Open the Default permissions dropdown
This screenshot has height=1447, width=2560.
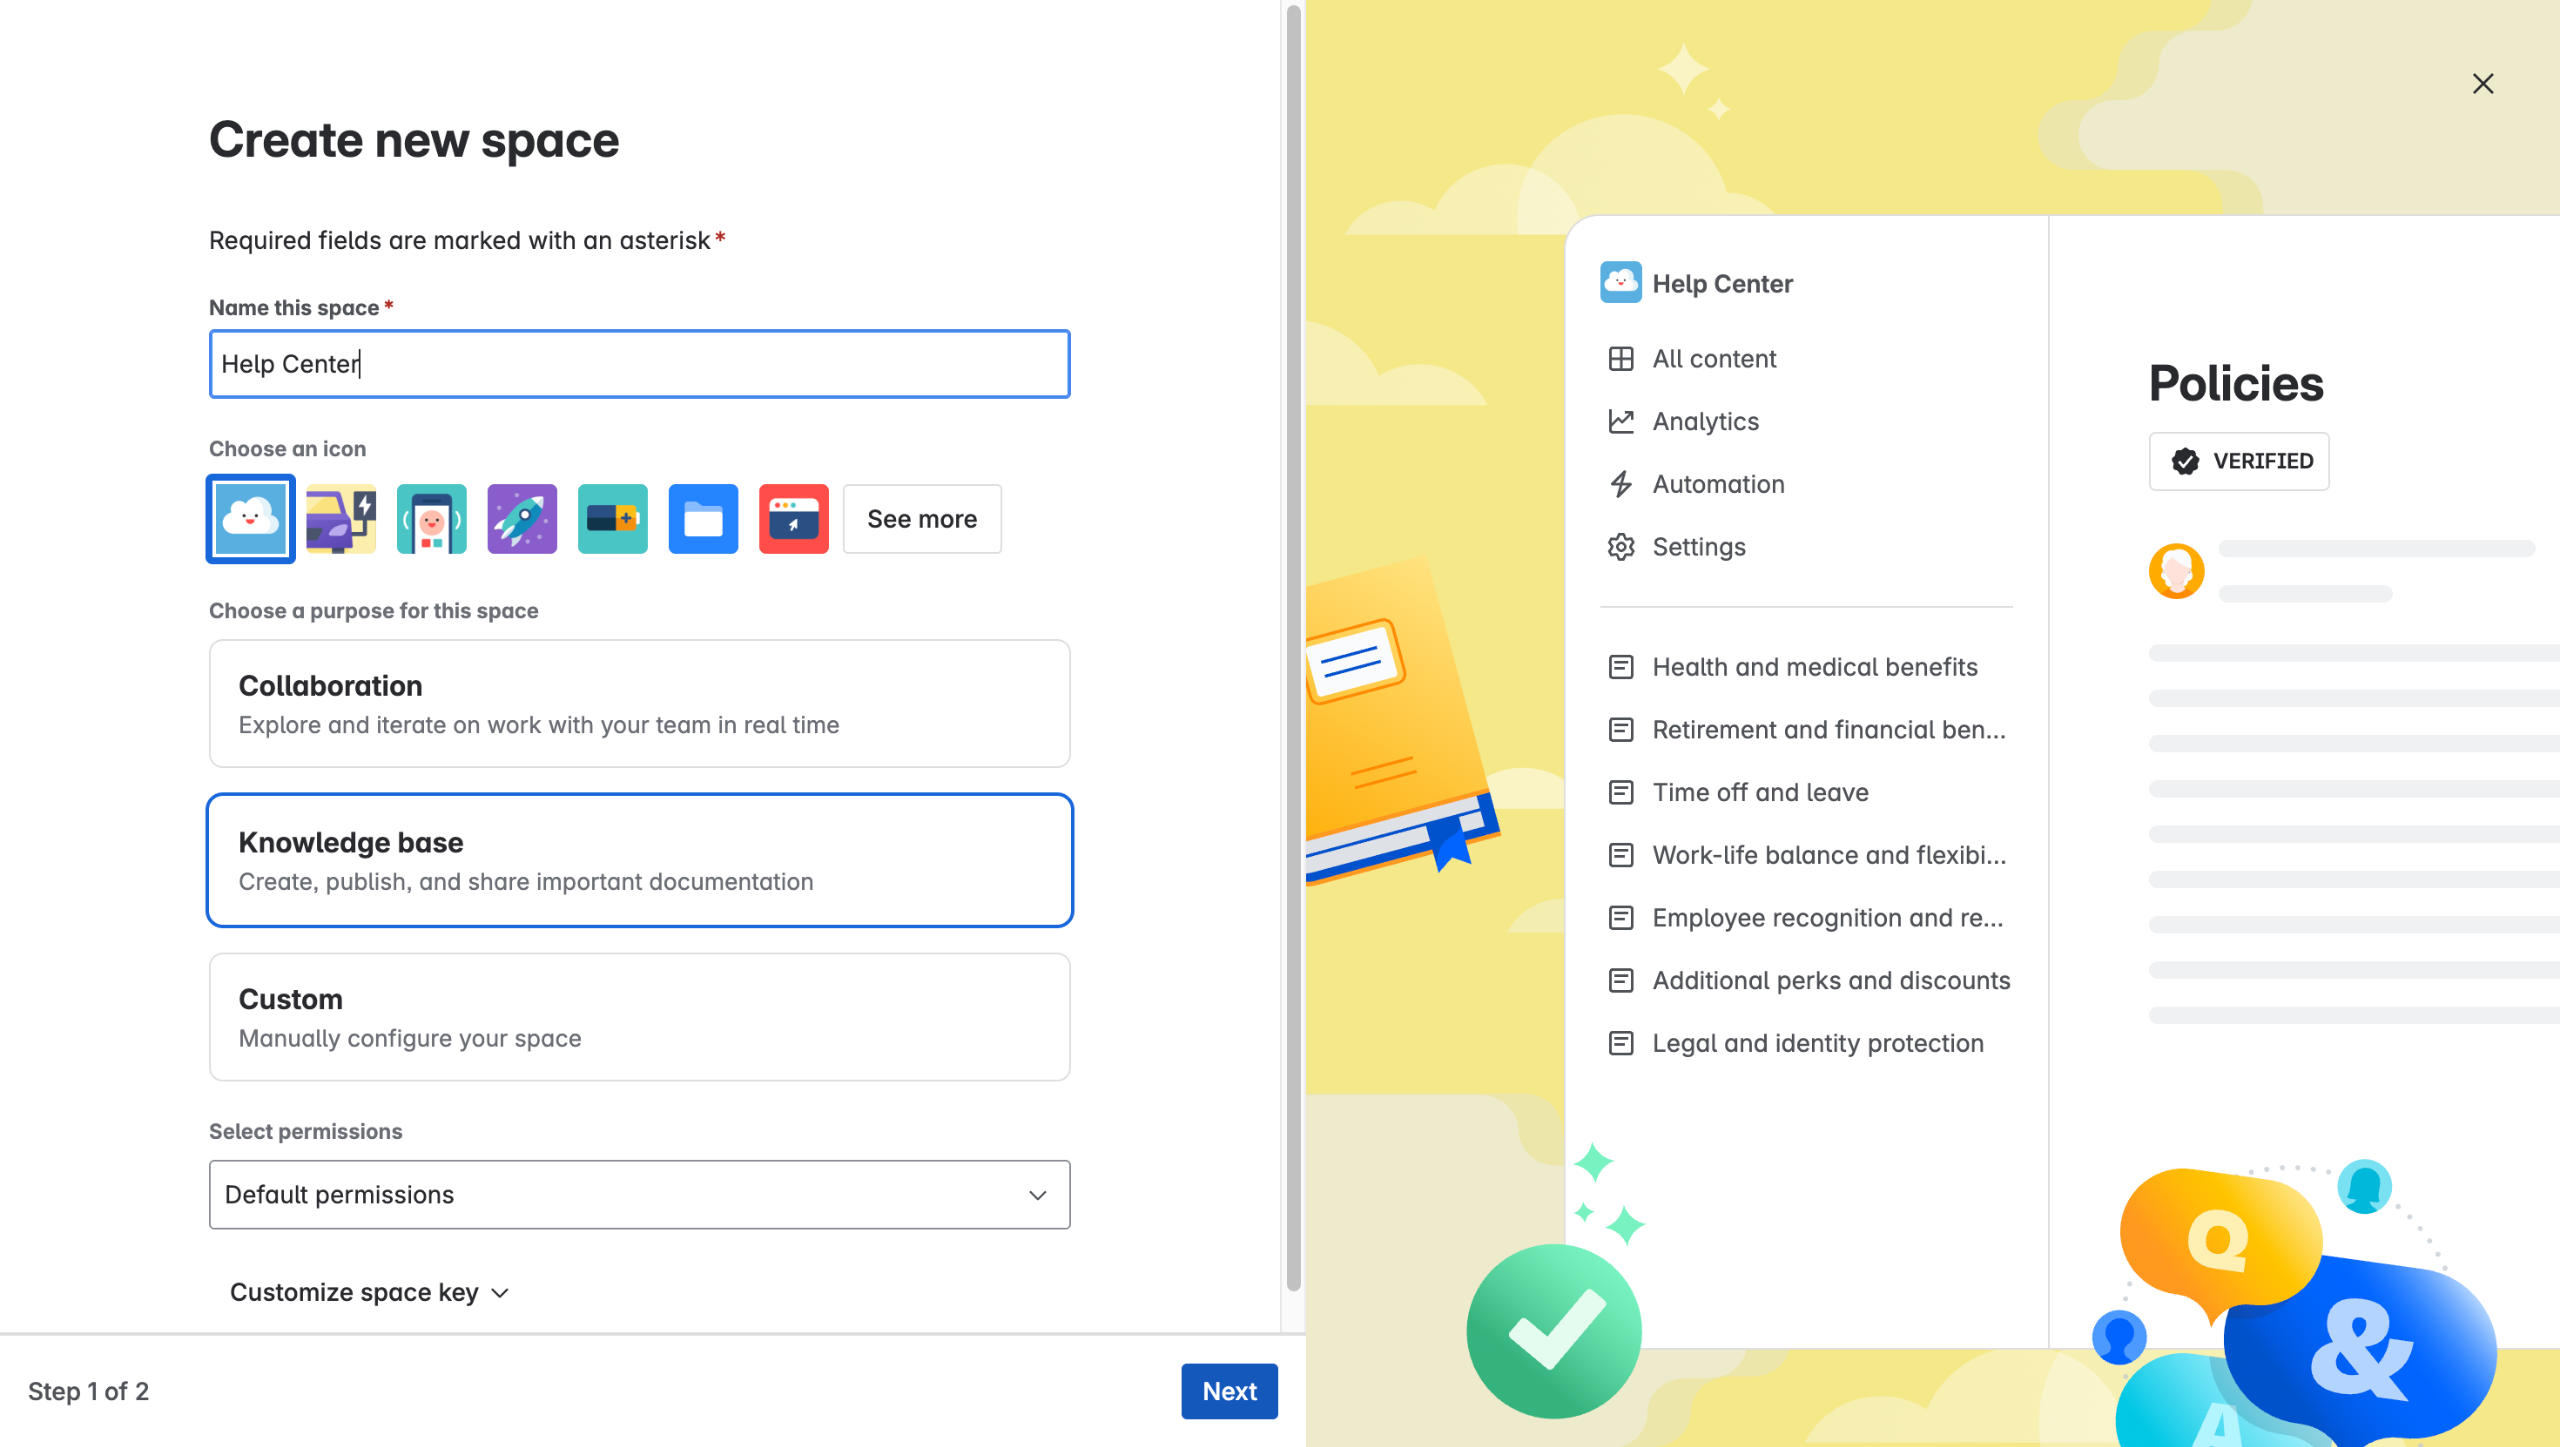tap(640, 1195)
